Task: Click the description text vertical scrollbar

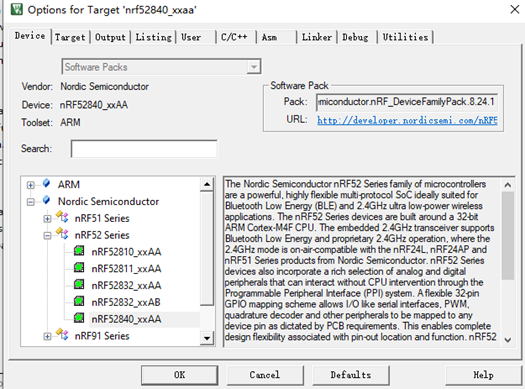Action: 508,261
